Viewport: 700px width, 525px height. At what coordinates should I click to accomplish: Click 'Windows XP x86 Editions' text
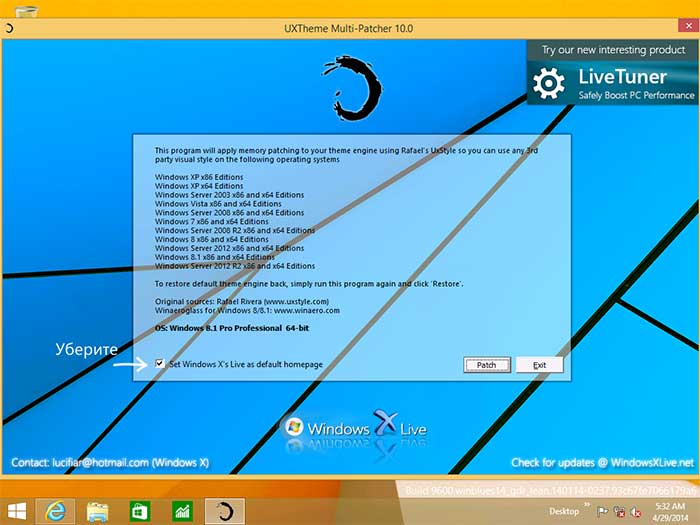coord(199,177)
